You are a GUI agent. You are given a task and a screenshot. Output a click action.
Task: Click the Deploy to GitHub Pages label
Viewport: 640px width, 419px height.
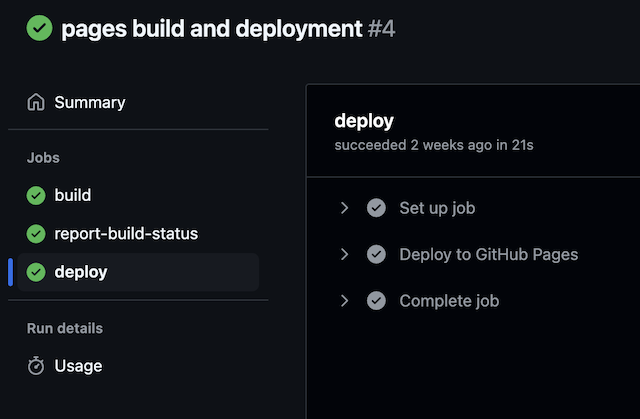coord(489,255)
